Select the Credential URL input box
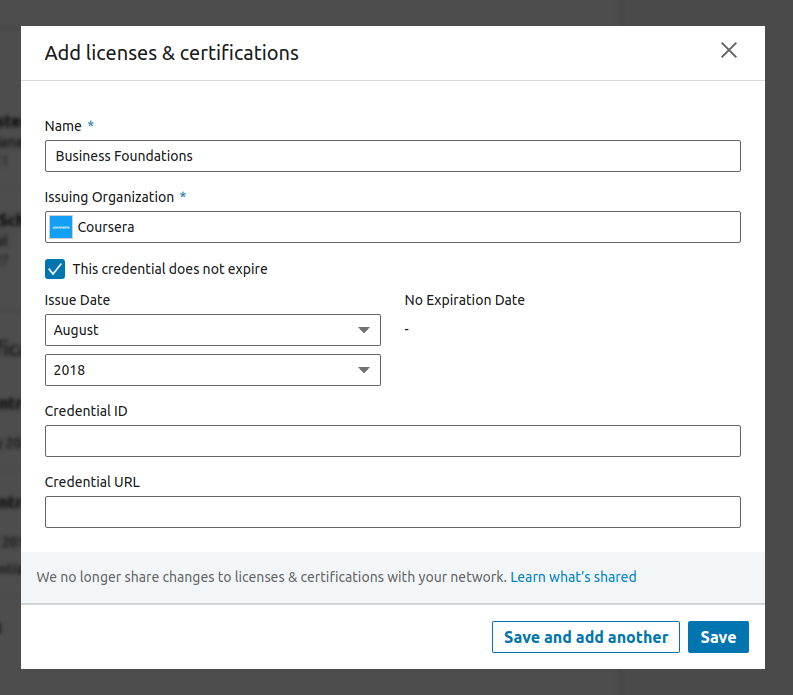The width and height of the screenshot is (793, 695). coord(392,512)
